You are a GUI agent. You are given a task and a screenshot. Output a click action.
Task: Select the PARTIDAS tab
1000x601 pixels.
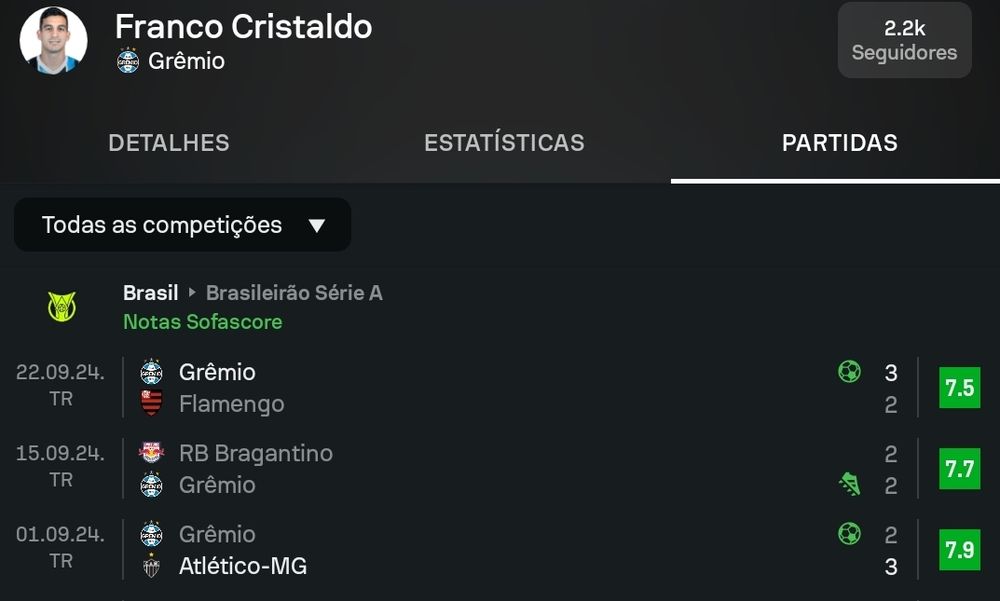tap(839, 143)
